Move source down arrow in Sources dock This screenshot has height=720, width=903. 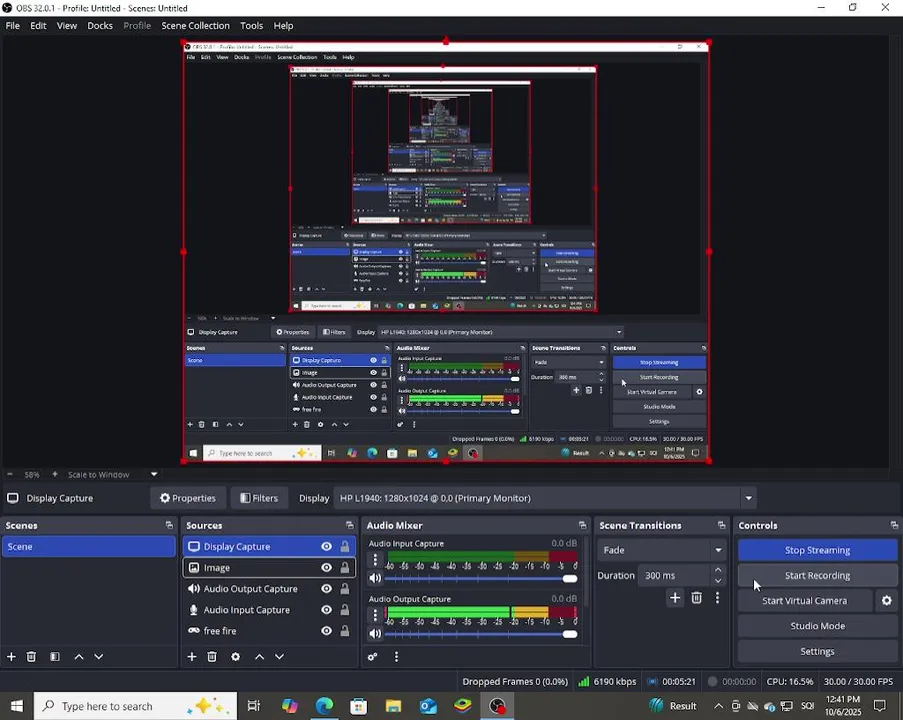(x=279, y=657)
